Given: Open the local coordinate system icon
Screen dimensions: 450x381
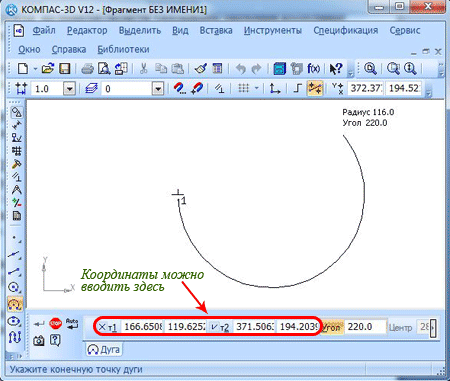Looking at the screenshot, I should [275, 89].
